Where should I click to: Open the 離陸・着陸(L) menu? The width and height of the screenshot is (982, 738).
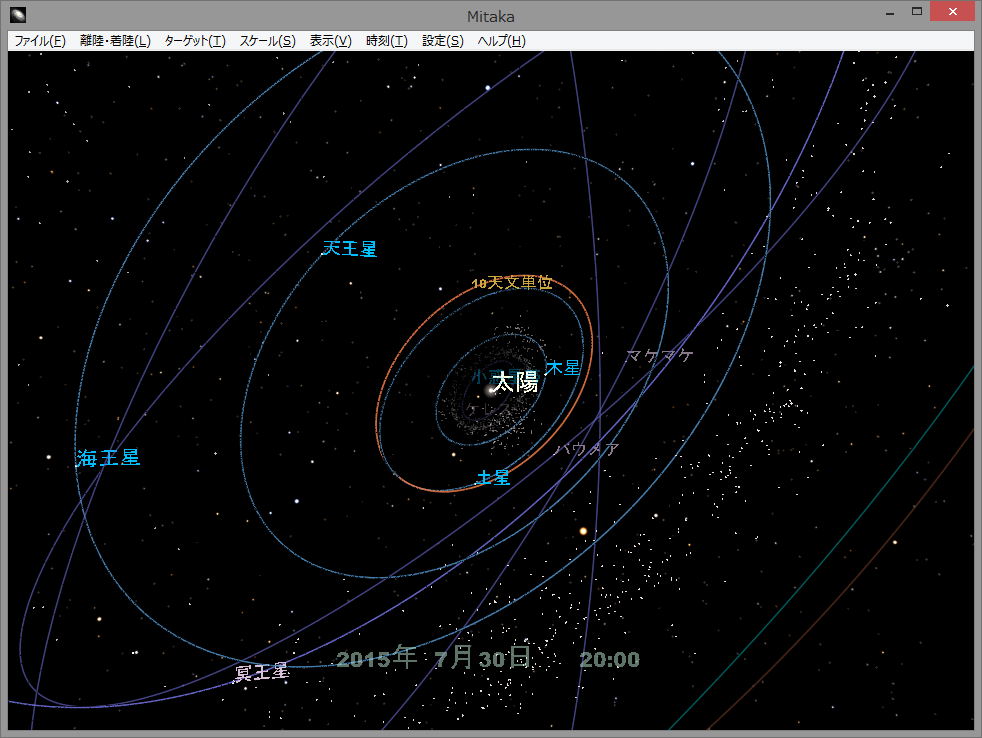[115, 41]
